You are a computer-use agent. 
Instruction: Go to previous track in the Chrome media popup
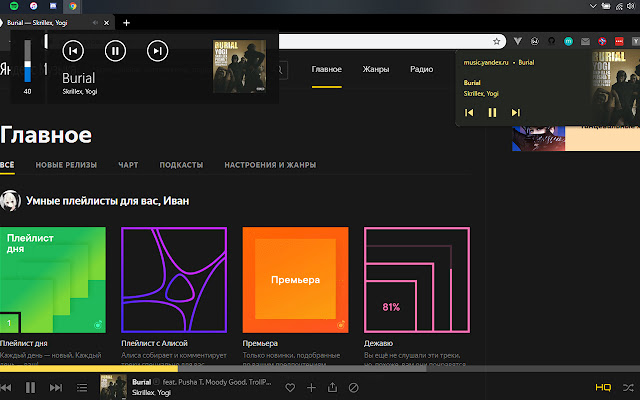[469, 113]
